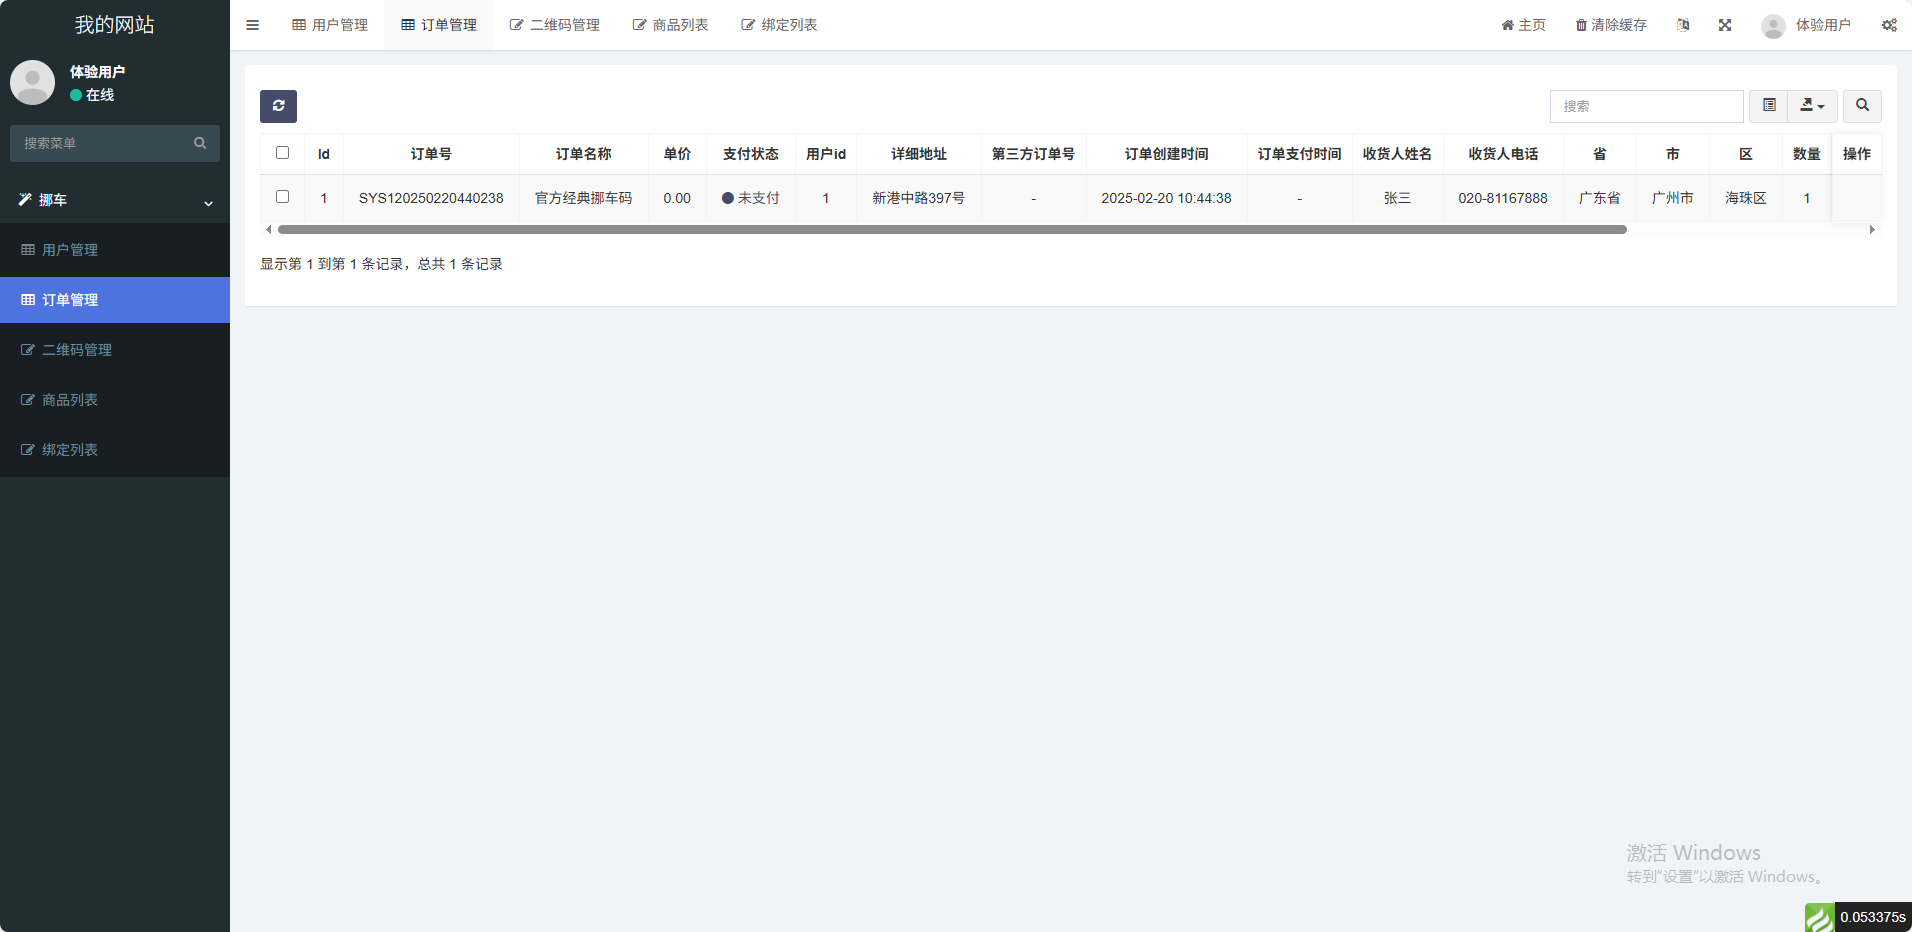
Task: Open the export data dropdown
Action: (x=1812, y=106)
